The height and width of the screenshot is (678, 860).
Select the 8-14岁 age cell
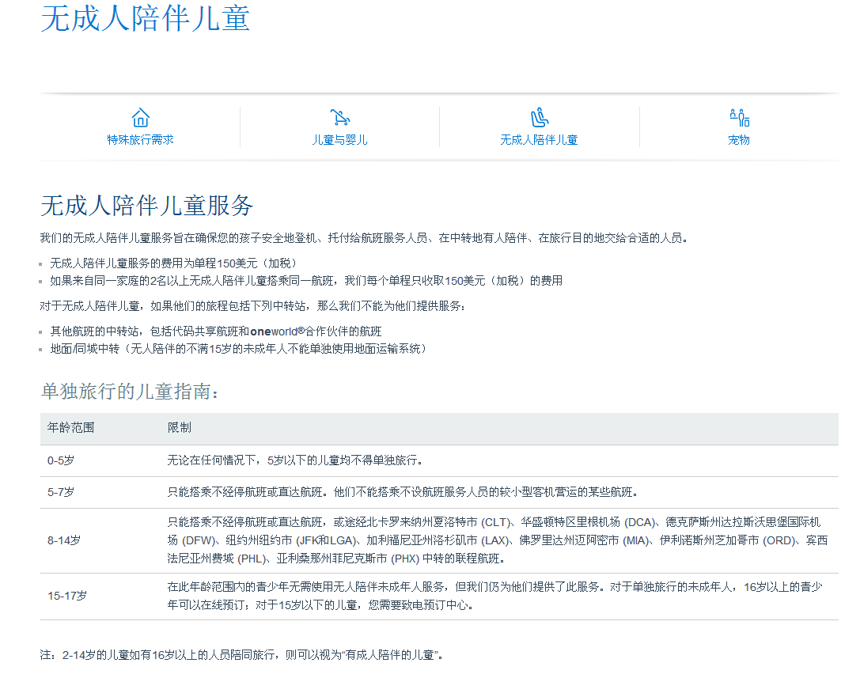click(64, 540)
